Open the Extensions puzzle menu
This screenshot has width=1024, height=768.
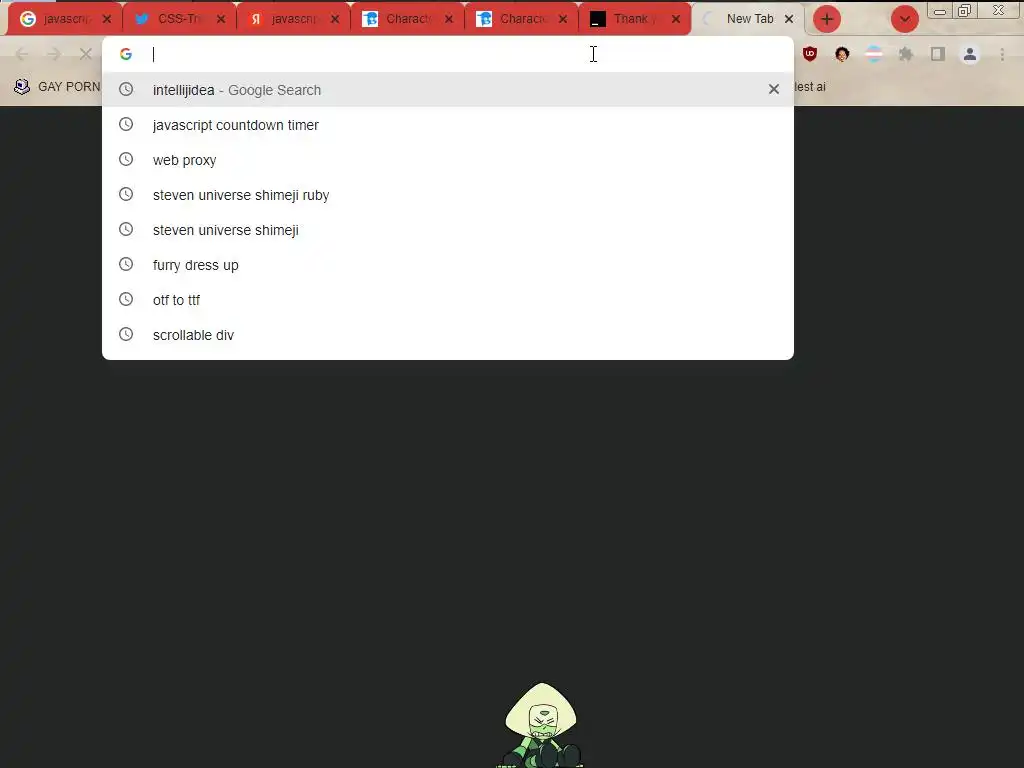tap(906, 54)
